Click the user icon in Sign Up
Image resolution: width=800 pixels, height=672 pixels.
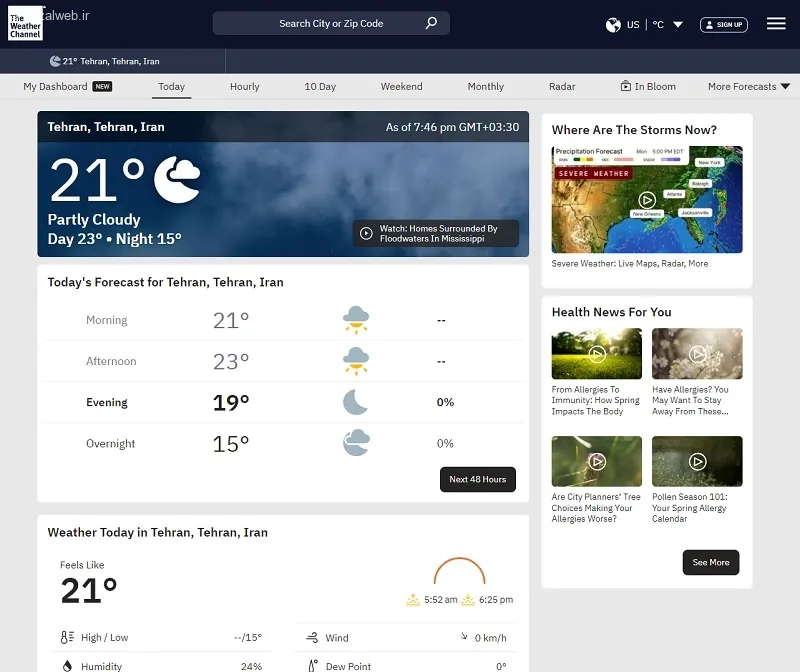(709, 24)
